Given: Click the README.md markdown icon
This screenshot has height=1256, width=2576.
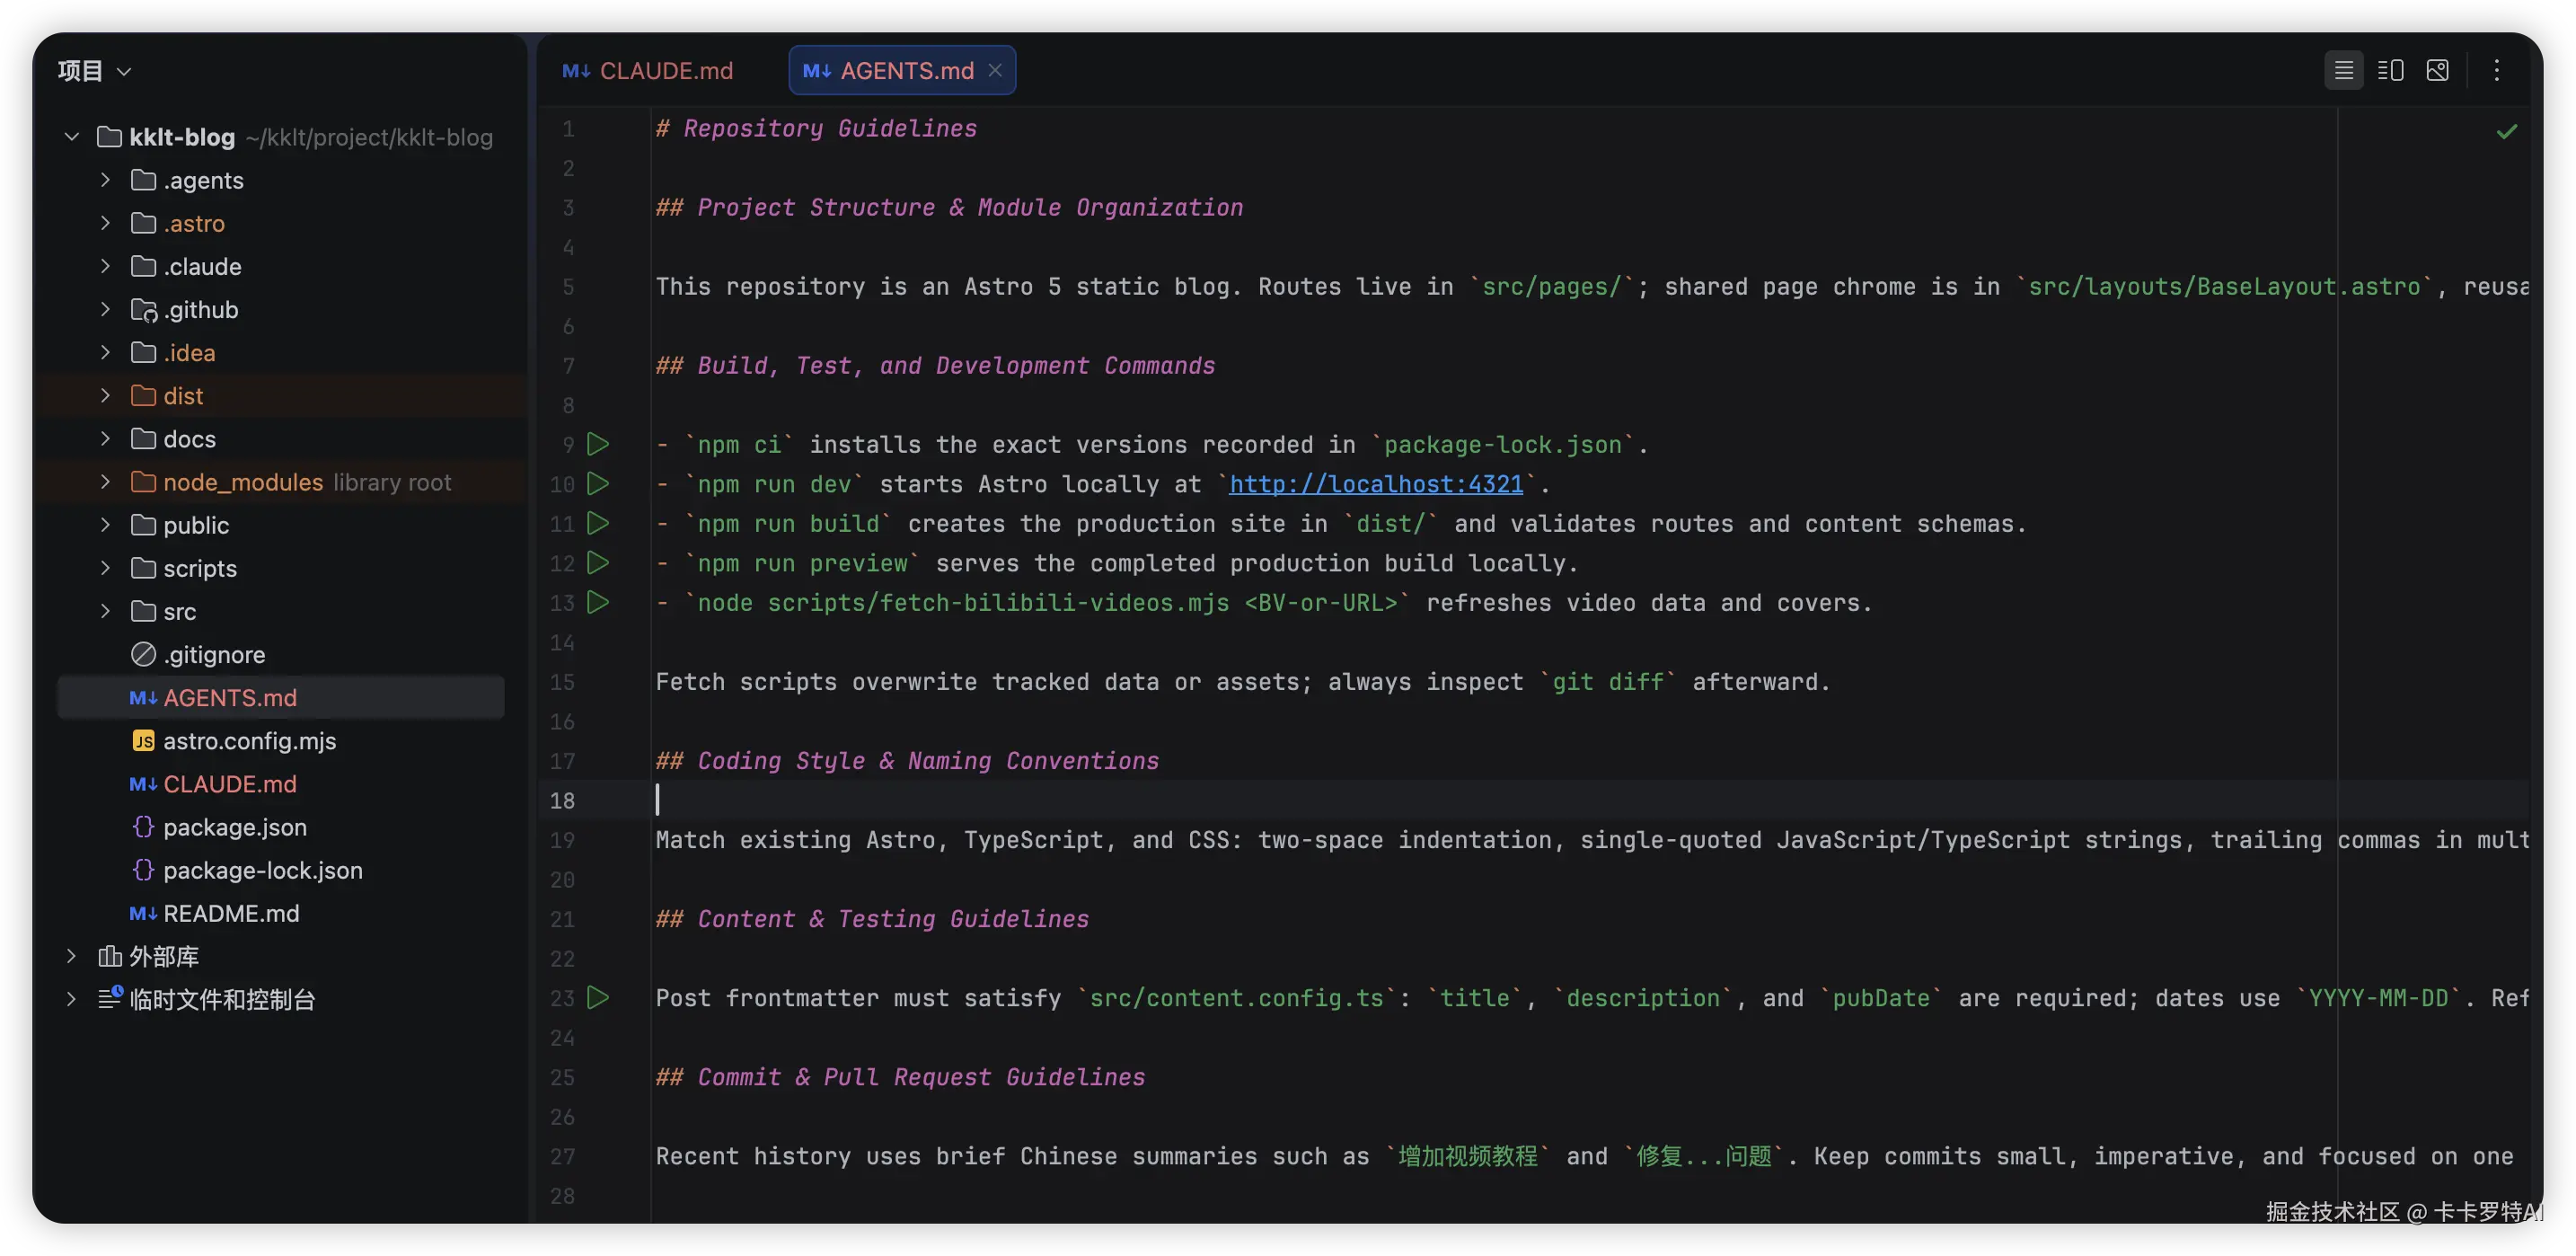Looking at the screenshot, I should pos(143,913).
